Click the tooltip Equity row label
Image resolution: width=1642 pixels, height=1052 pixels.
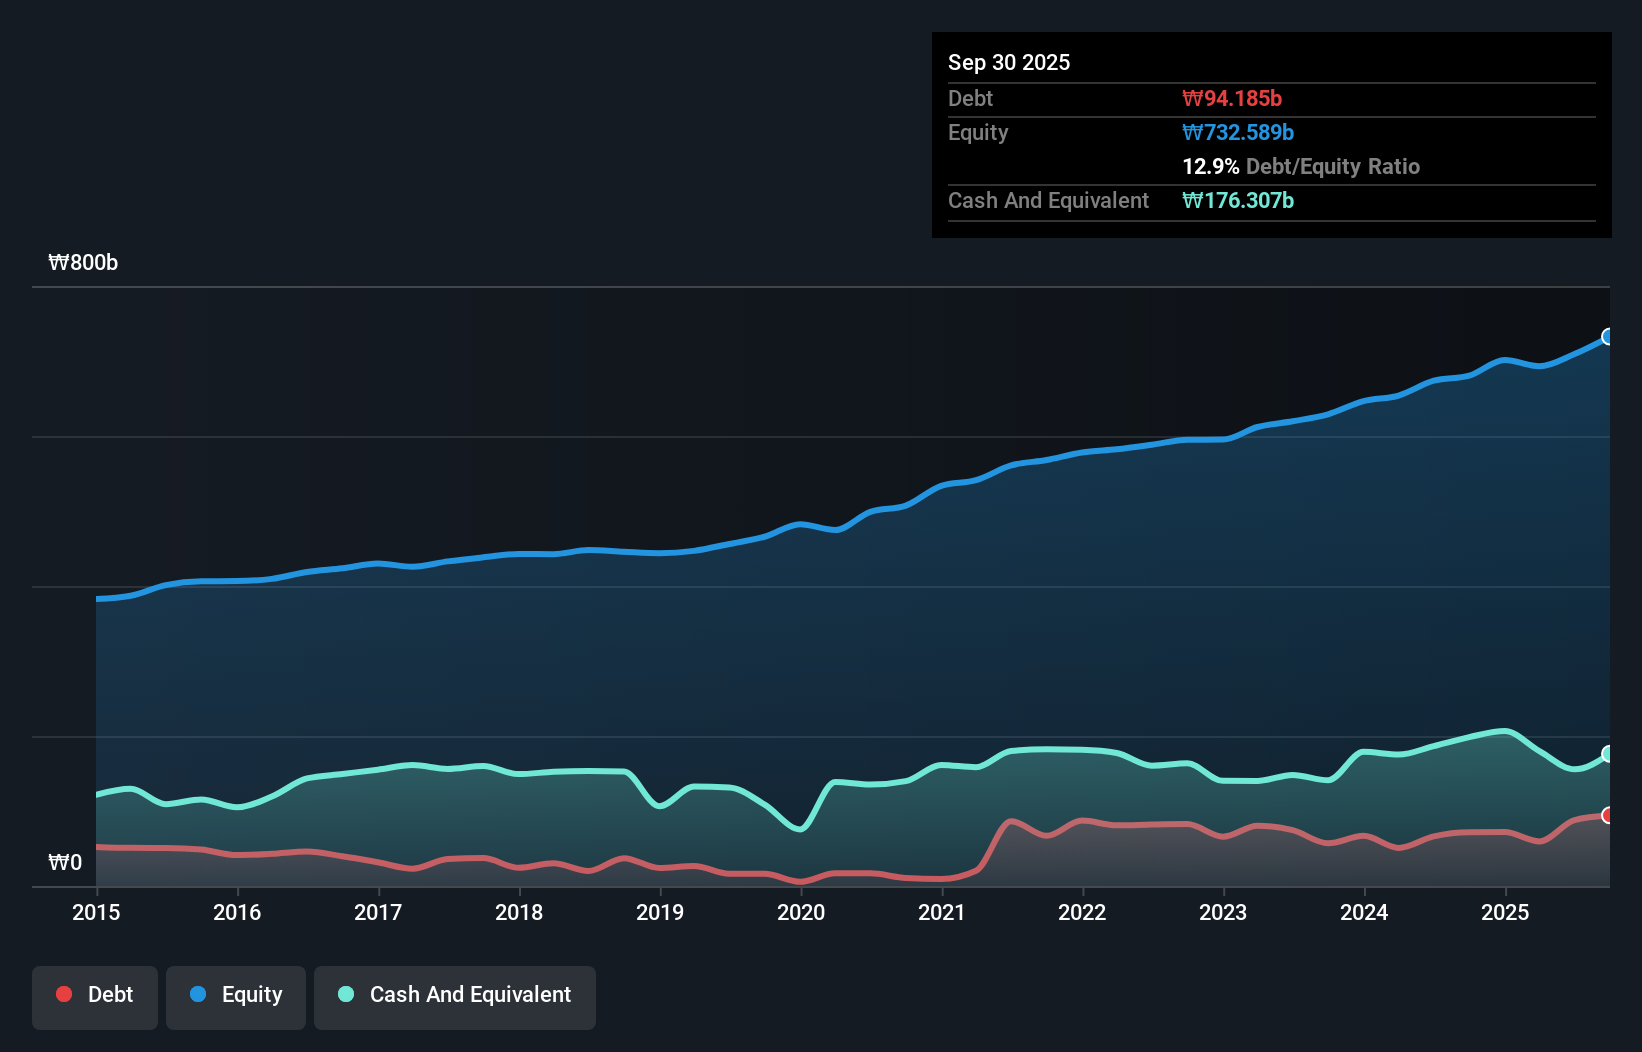point(978,132)
